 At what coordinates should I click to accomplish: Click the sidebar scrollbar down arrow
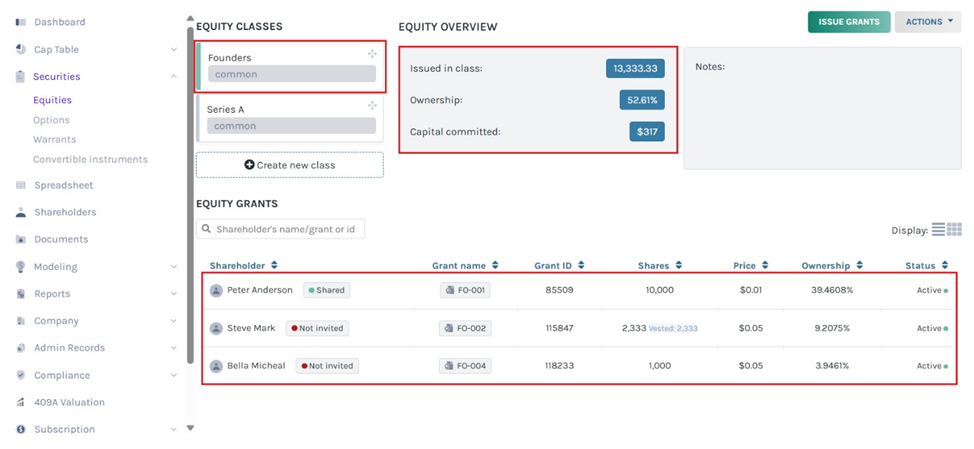coord(191,428)
